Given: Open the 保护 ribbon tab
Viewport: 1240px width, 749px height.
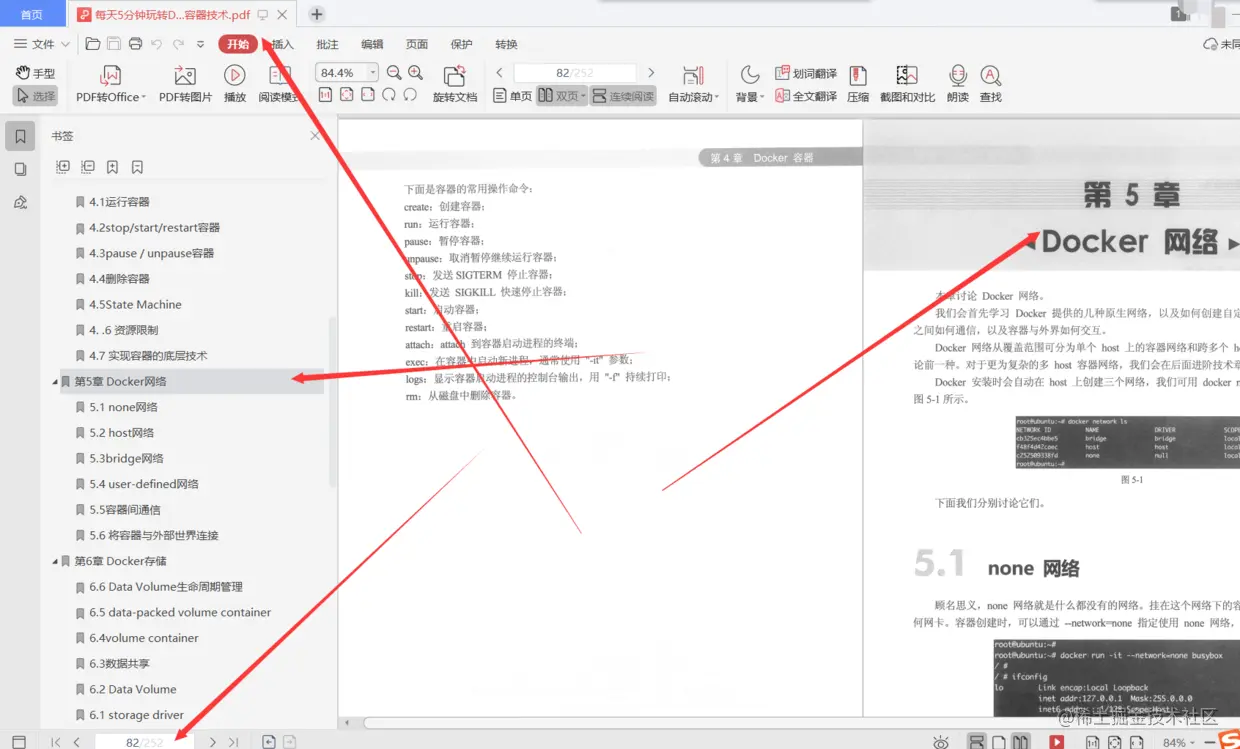Looking at the screenshot, I should click(x=461, y=44).
